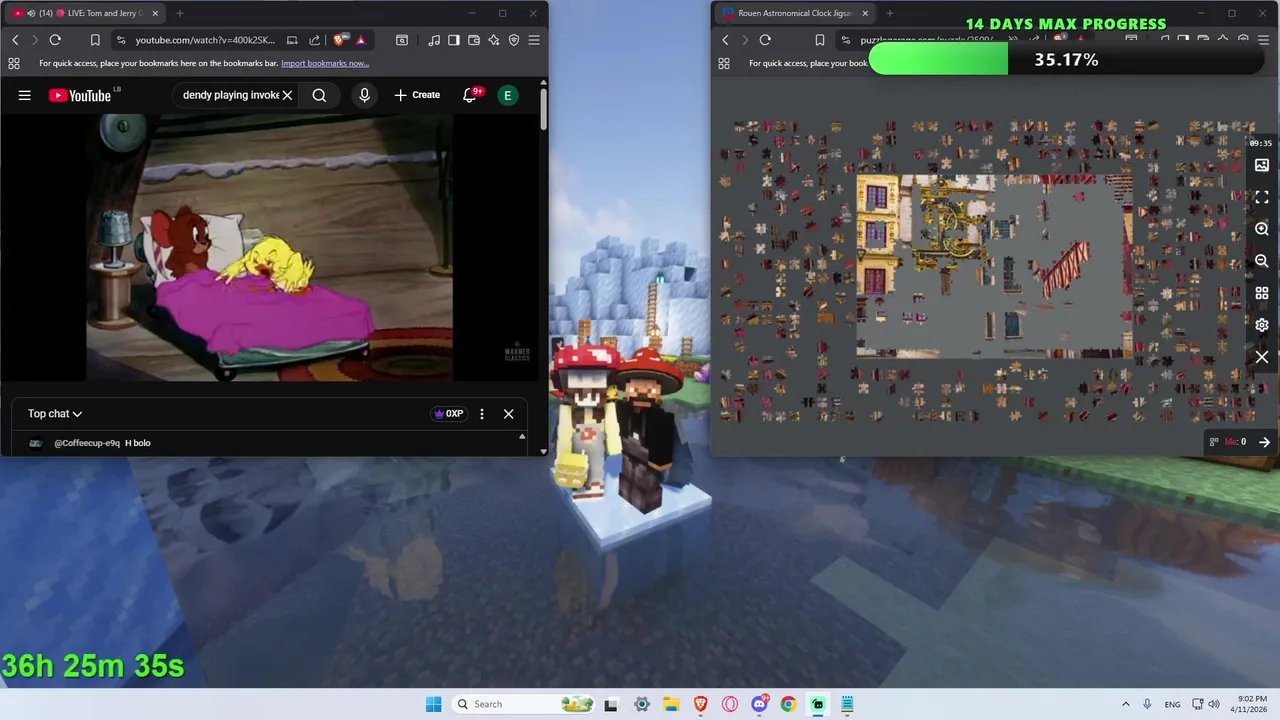Screen dimensions: 1280x720
Task: Zoom in on the puzzle
Action: coord(1262,229)
